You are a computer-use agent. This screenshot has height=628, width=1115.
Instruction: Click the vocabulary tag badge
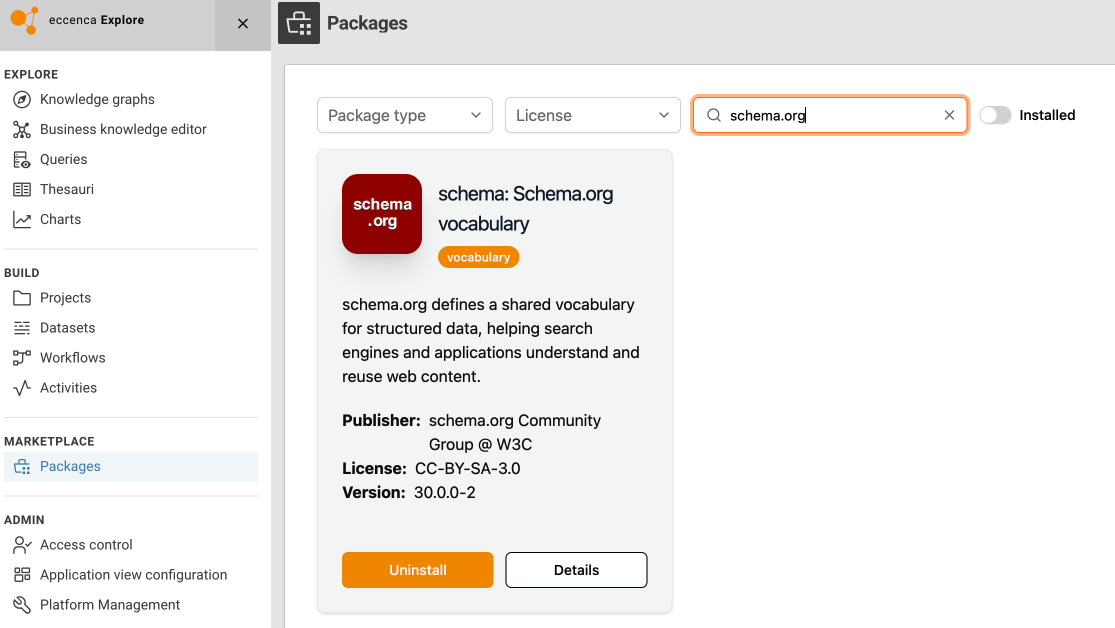coord(479,257)
